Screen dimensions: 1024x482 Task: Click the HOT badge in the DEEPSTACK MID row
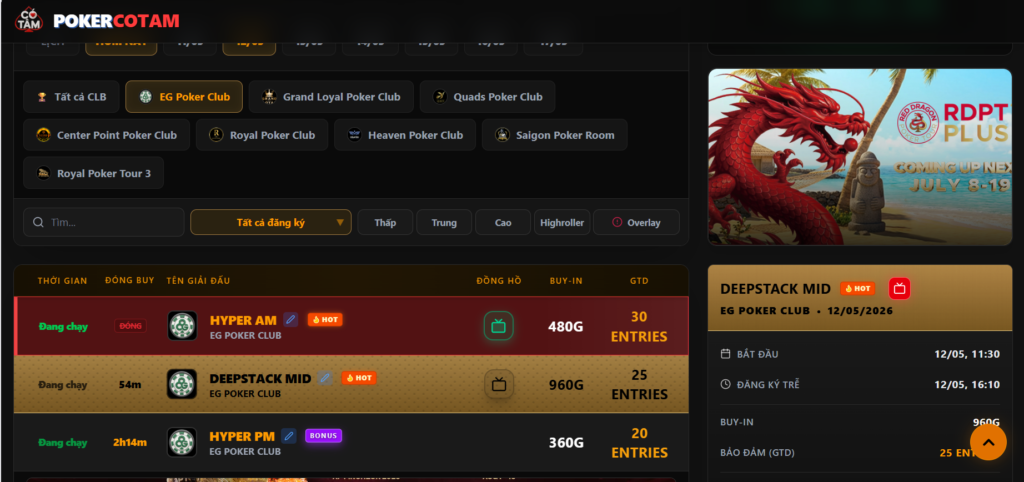point(359,378)
